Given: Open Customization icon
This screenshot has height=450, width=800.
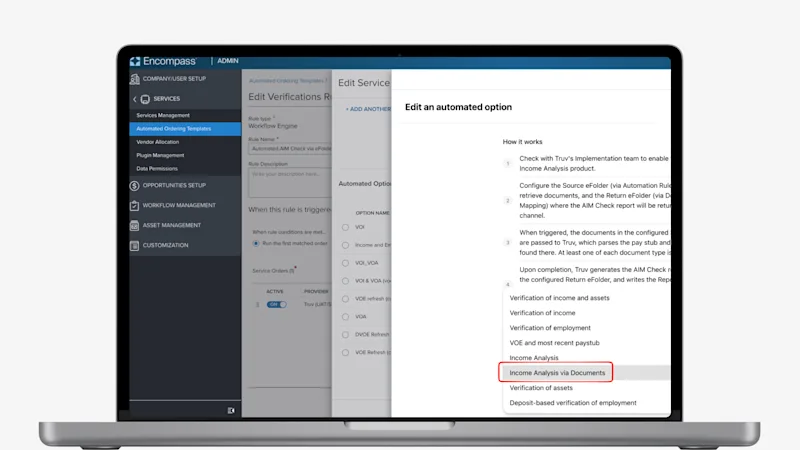Looking at the screenshot, I should 134,245.
